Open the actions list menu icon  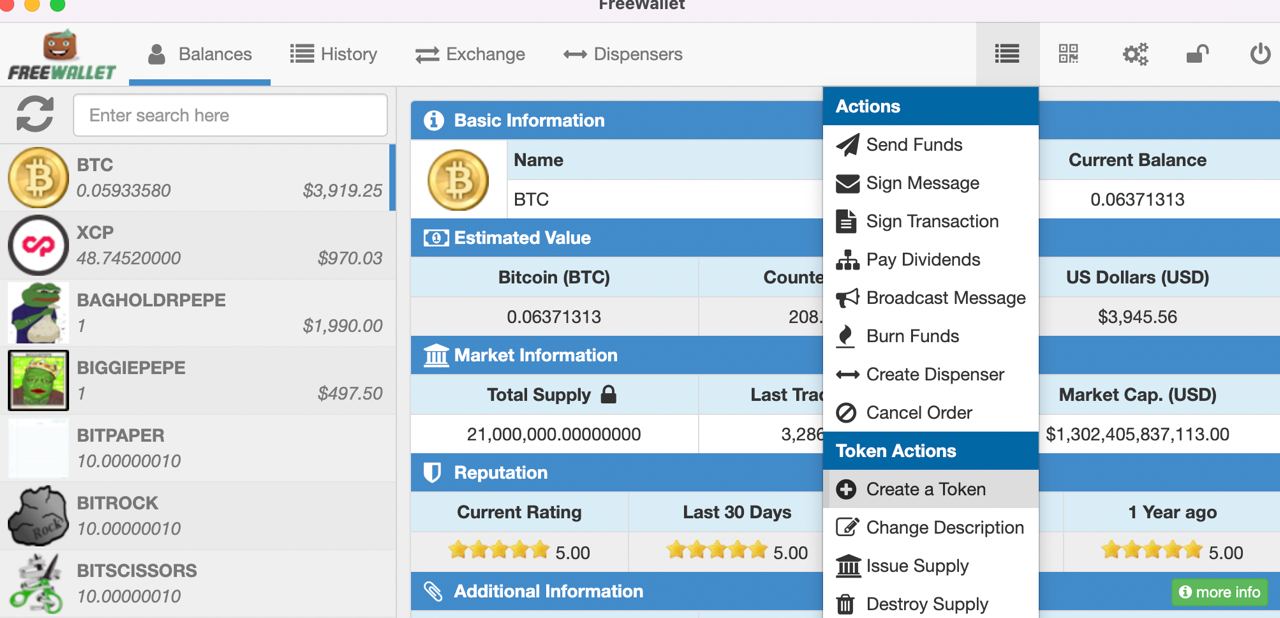1007,54
